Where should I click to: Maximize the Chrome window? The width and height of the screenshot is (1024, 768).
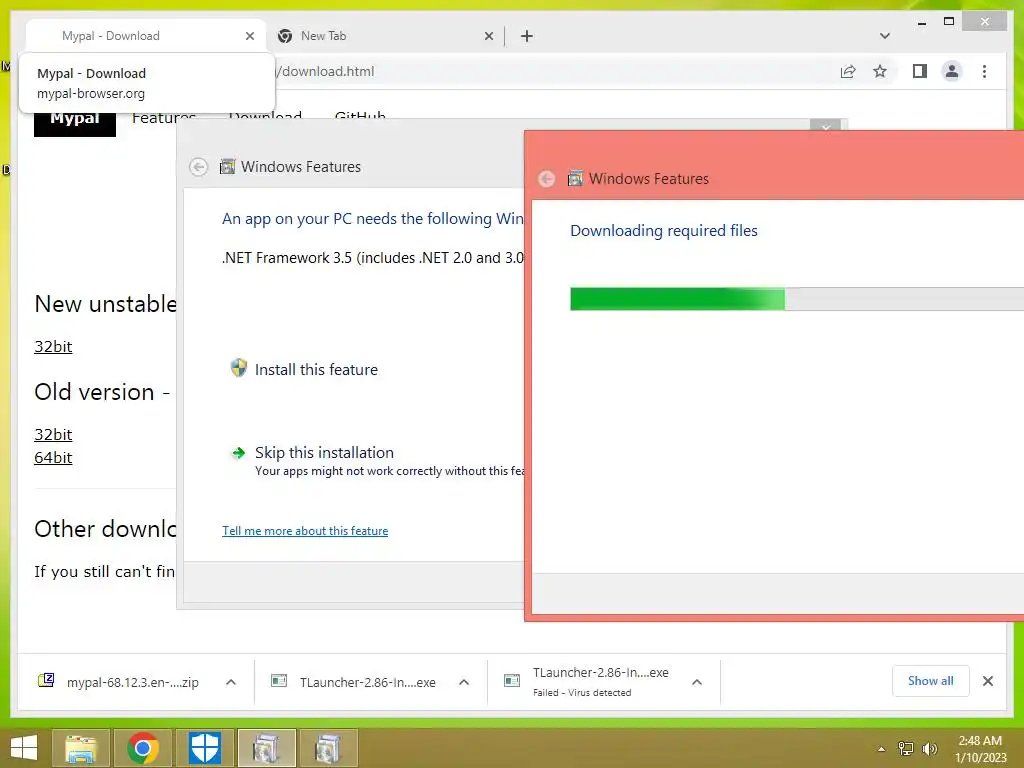click(949, 22)
